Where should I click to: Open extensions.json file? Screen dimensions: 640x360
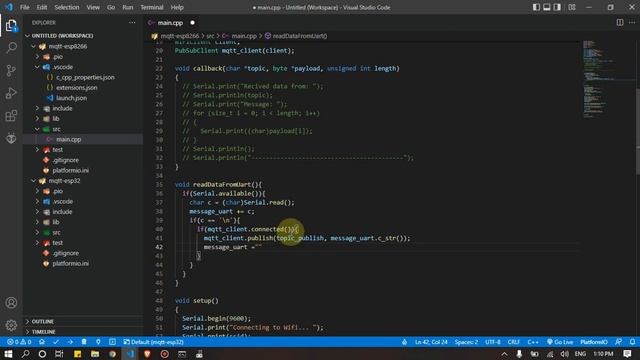[83, 88]
